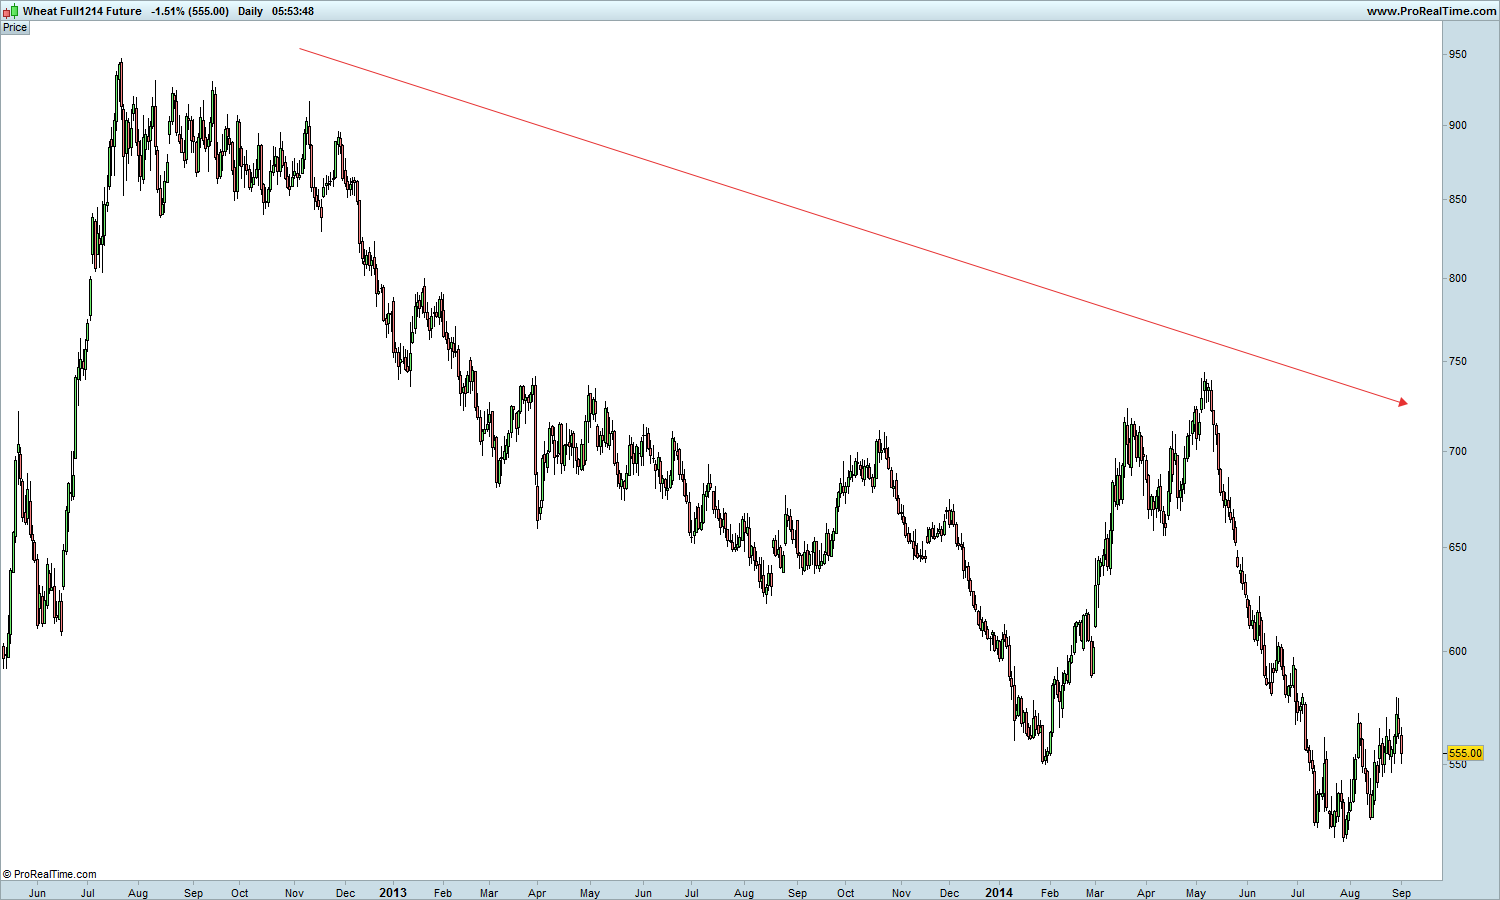Click the 850 price axis label
Screen dimensions: 1500x900
pos(1458,199)
